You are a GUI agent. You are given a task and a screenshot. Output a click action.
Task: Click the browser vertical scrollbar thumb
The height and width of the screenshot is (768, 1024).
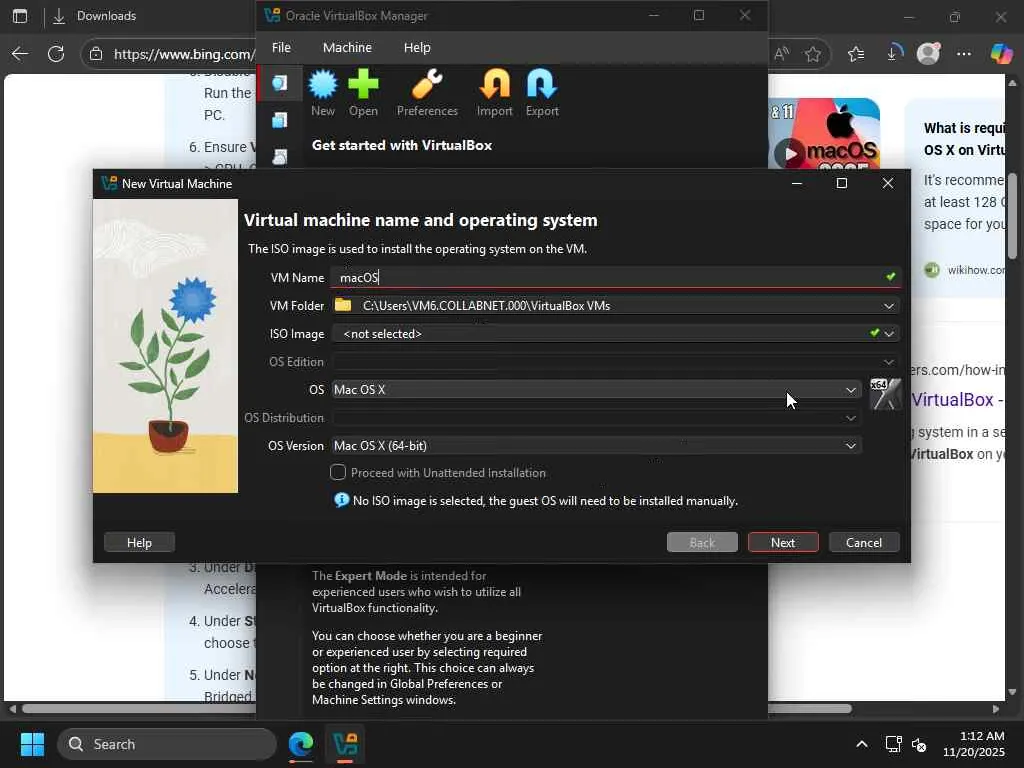(1012, 216)
